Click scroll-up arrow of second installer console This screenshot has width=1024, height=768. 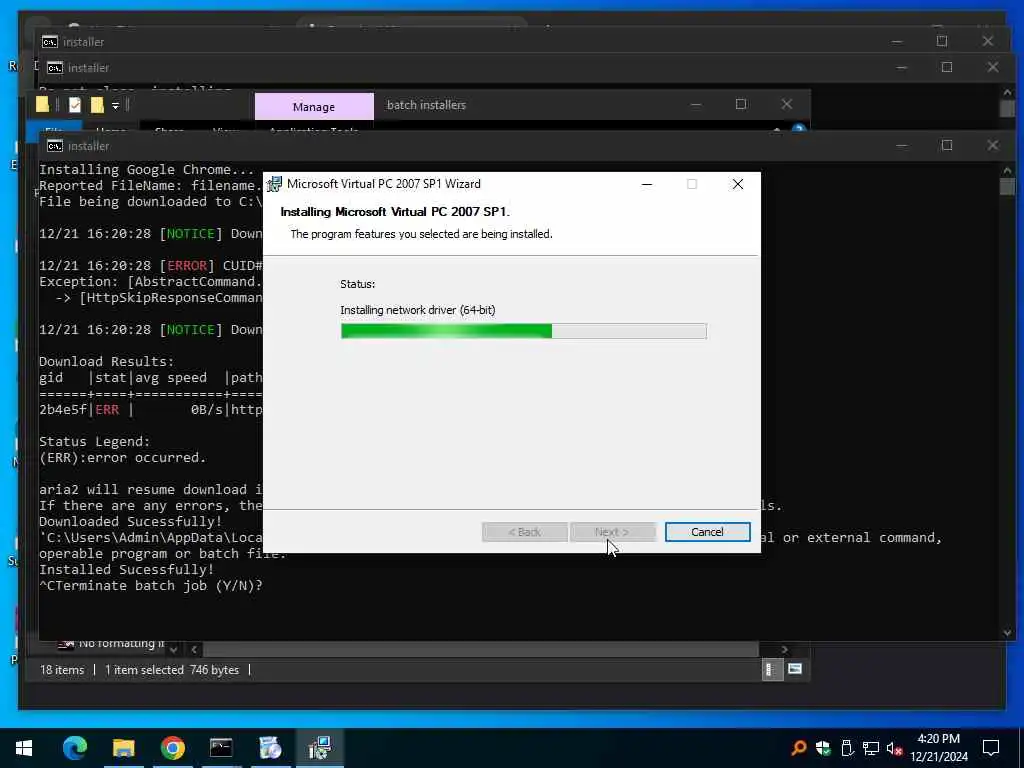point(1006,93)
